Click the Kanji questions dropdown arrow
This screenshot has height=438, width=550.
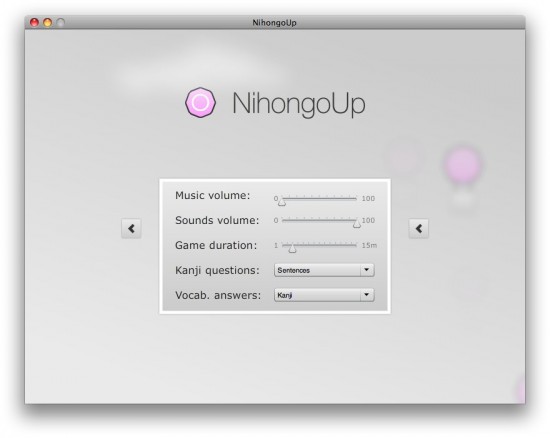coord(367,270)
